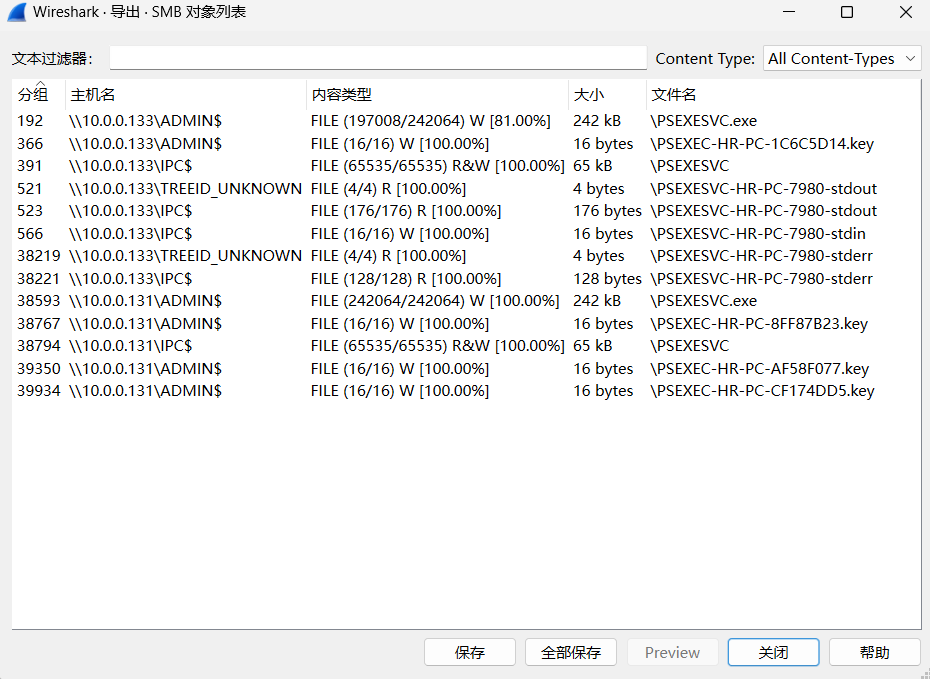Minimize the SMB object list window
Viewport: 930px width, 679px height.
789,12
